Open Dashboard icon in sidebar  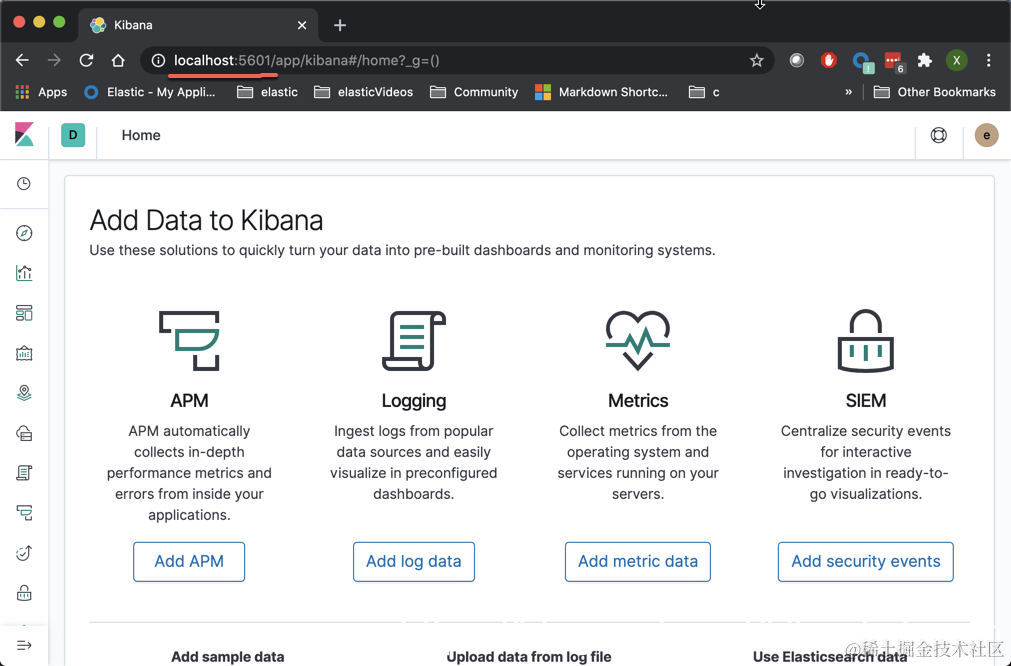(x=24, y=313)
